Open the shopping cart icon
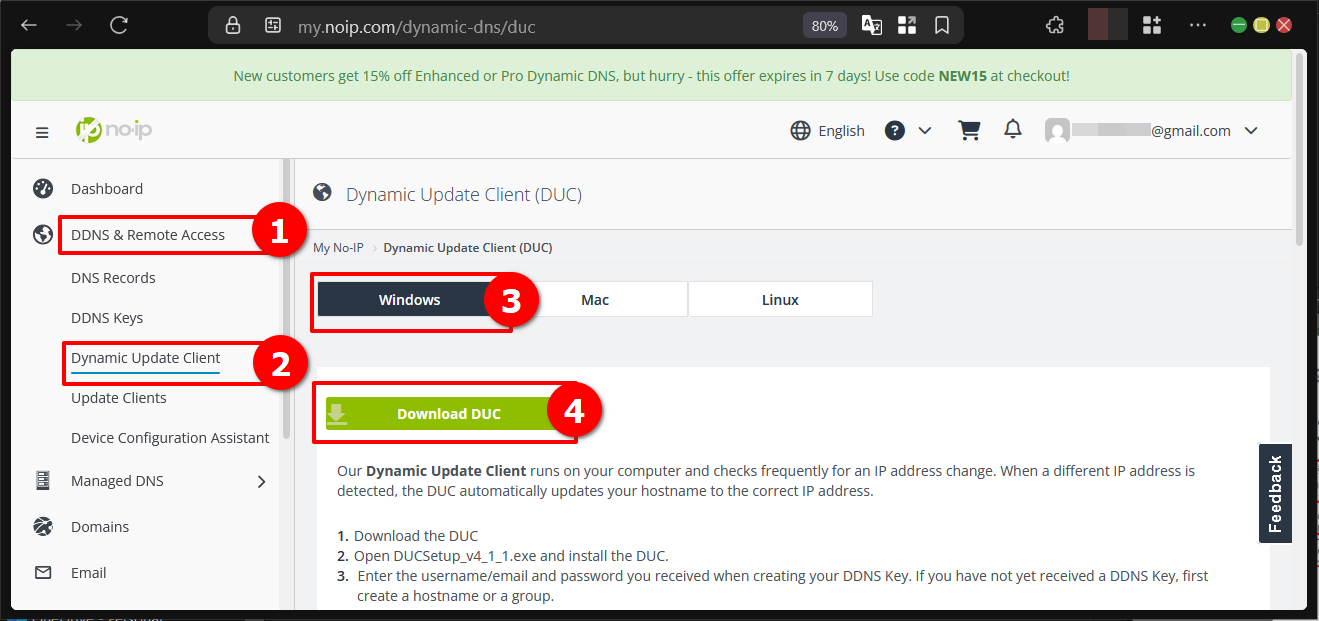1319x621 pixels. click(968, 129)
